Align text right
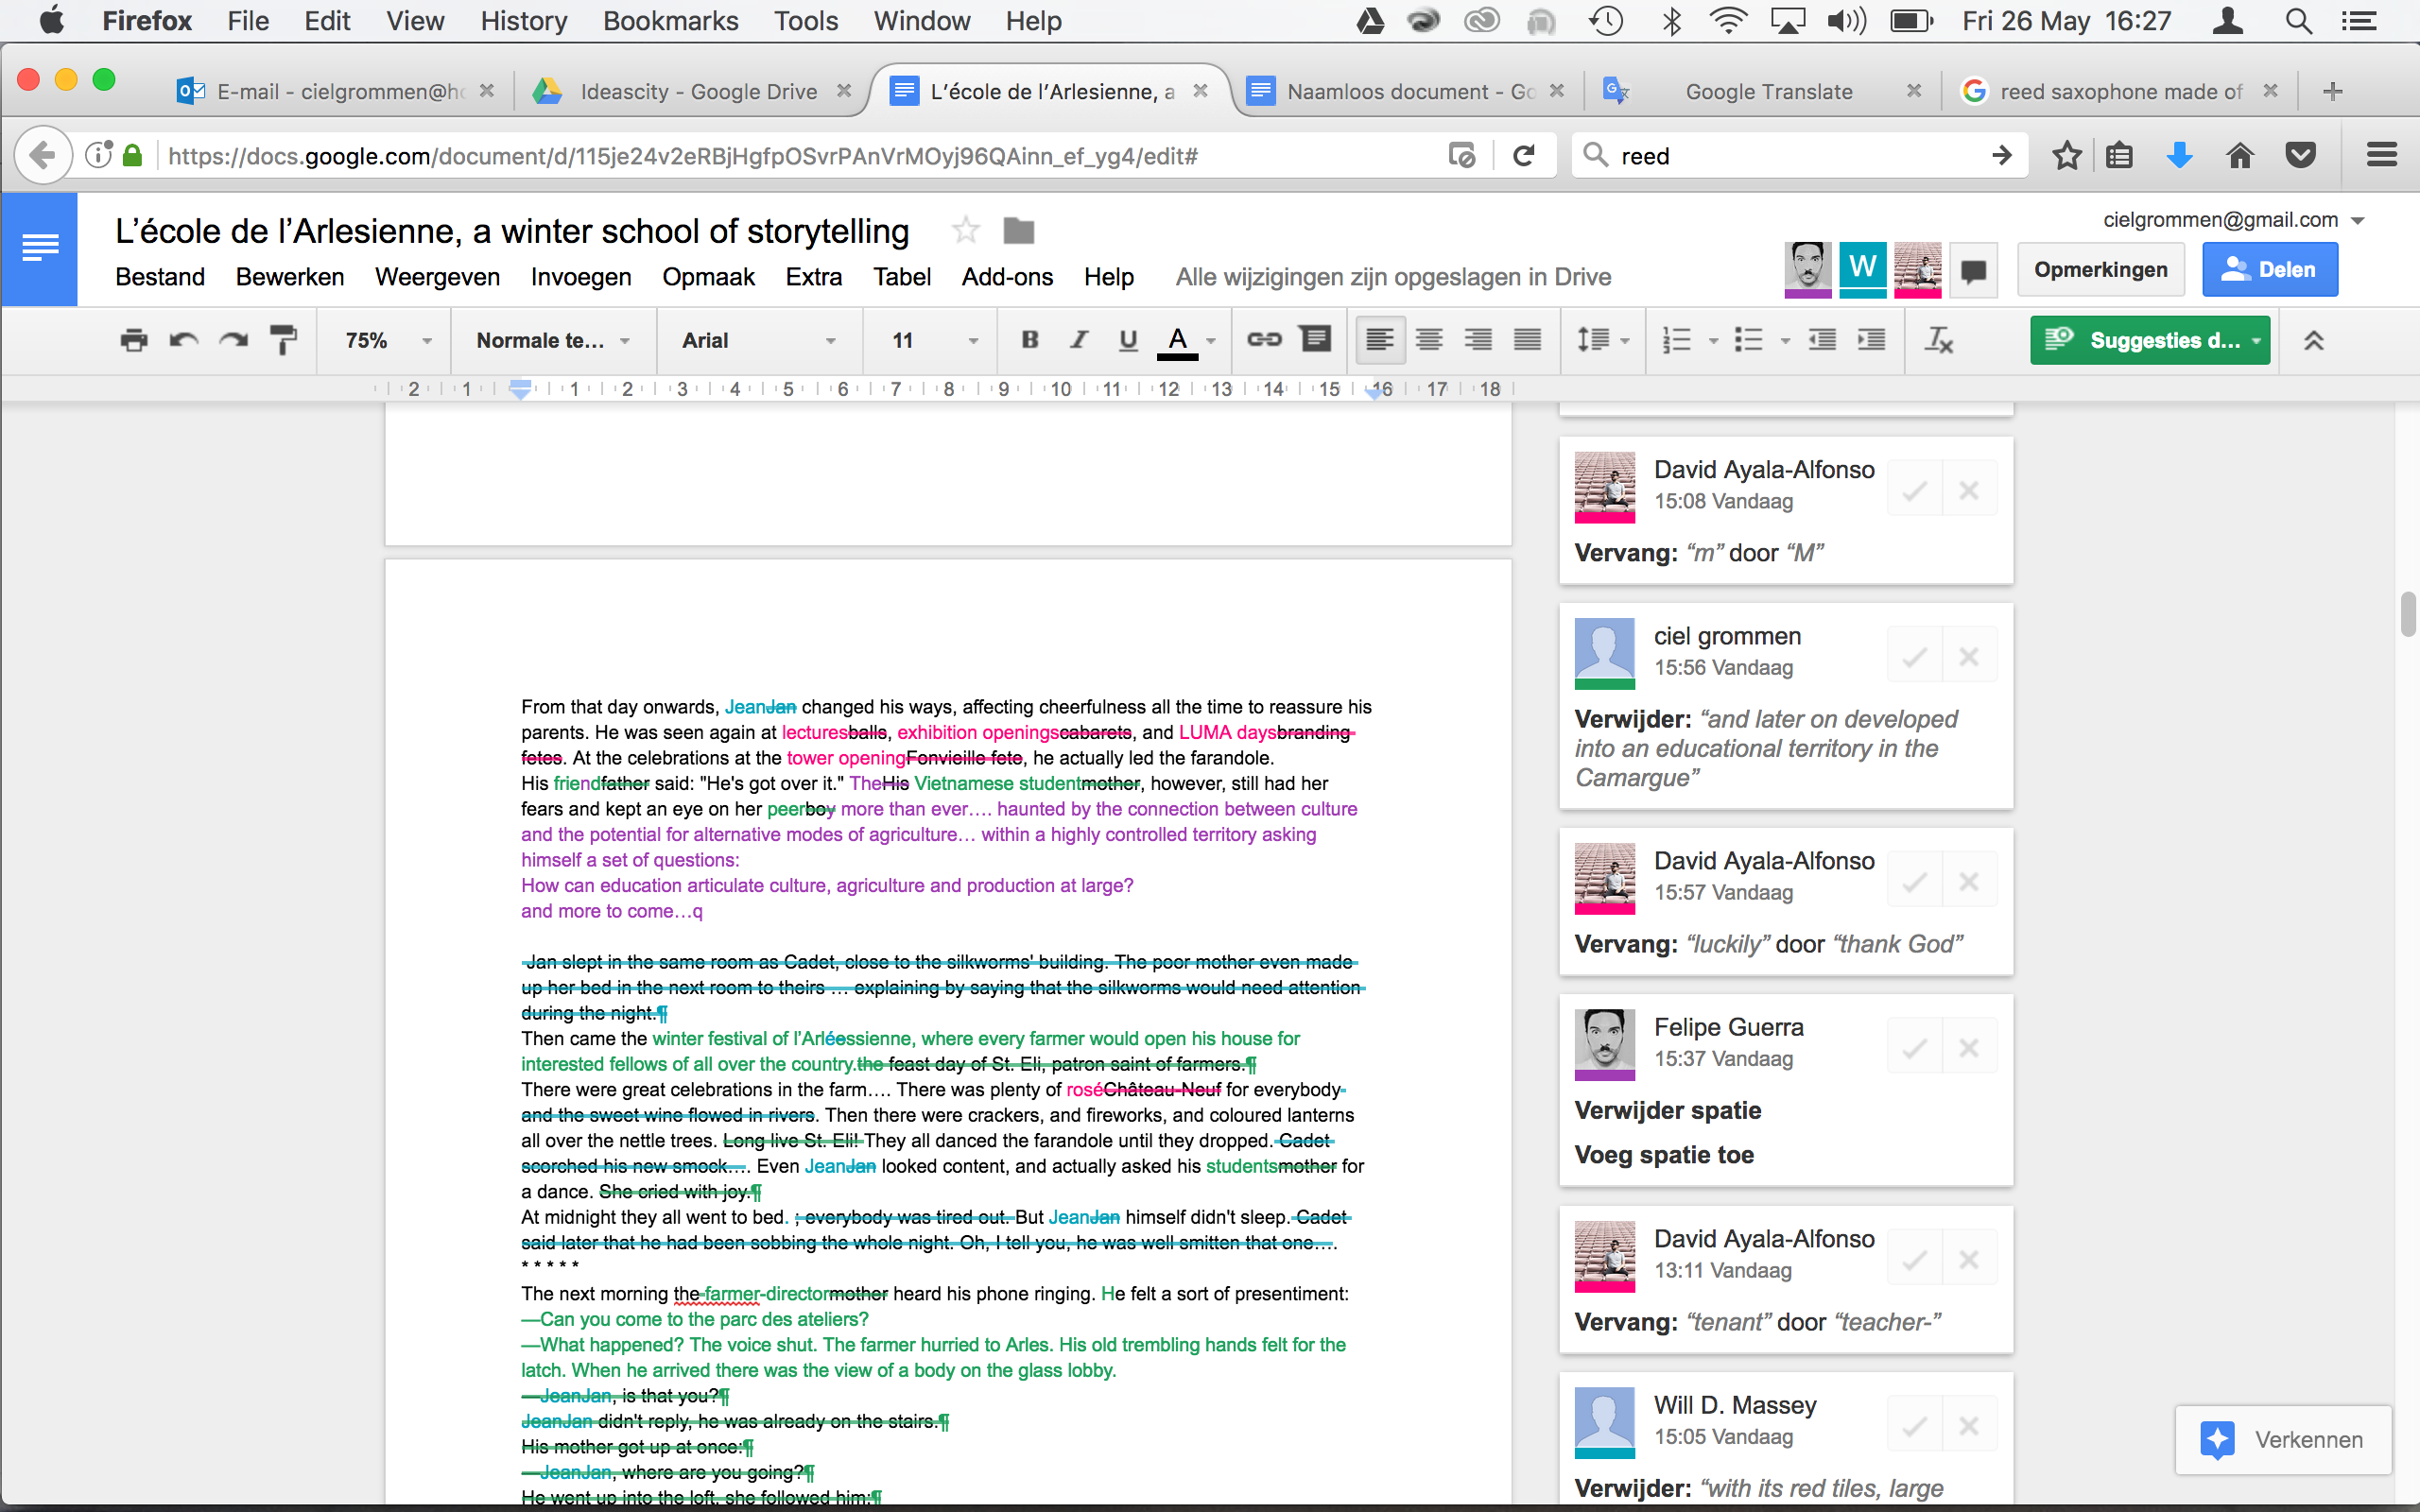 (1478, 340)
